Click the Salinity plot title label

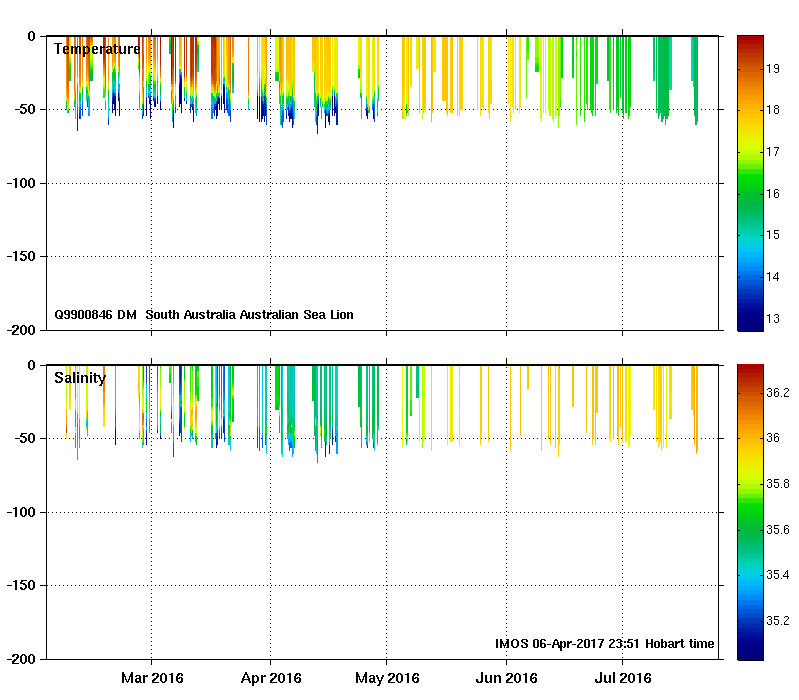79,378
